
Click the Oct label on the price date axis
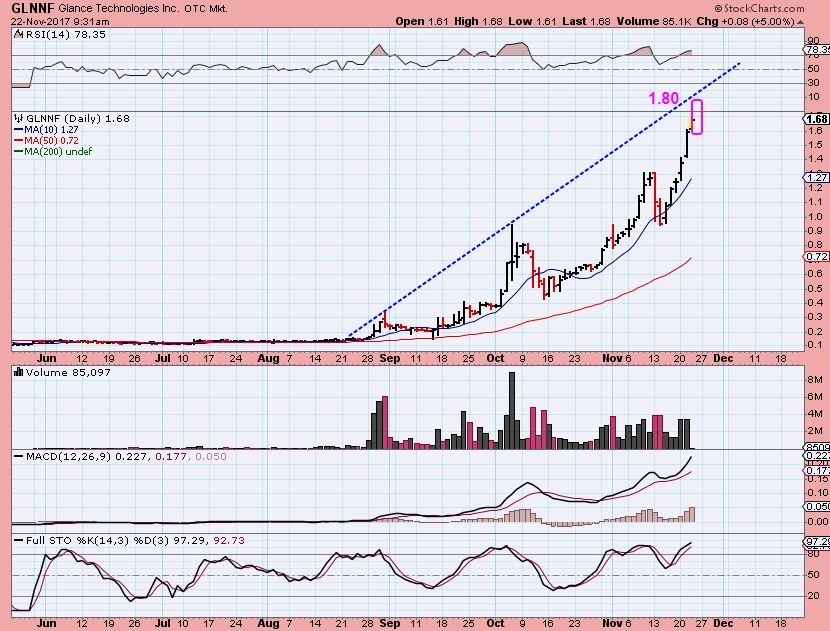[x=492, y=356]
